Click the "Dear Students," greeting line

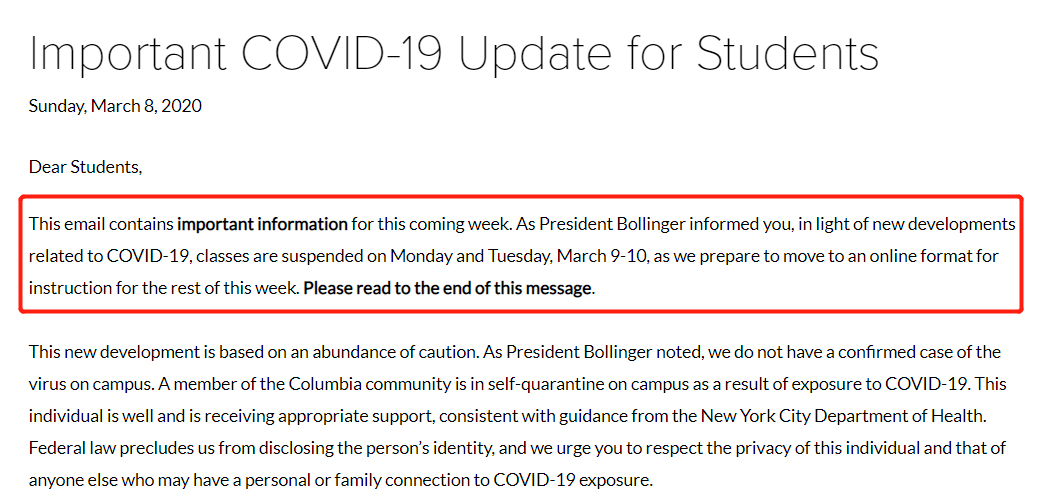(85, 167)
